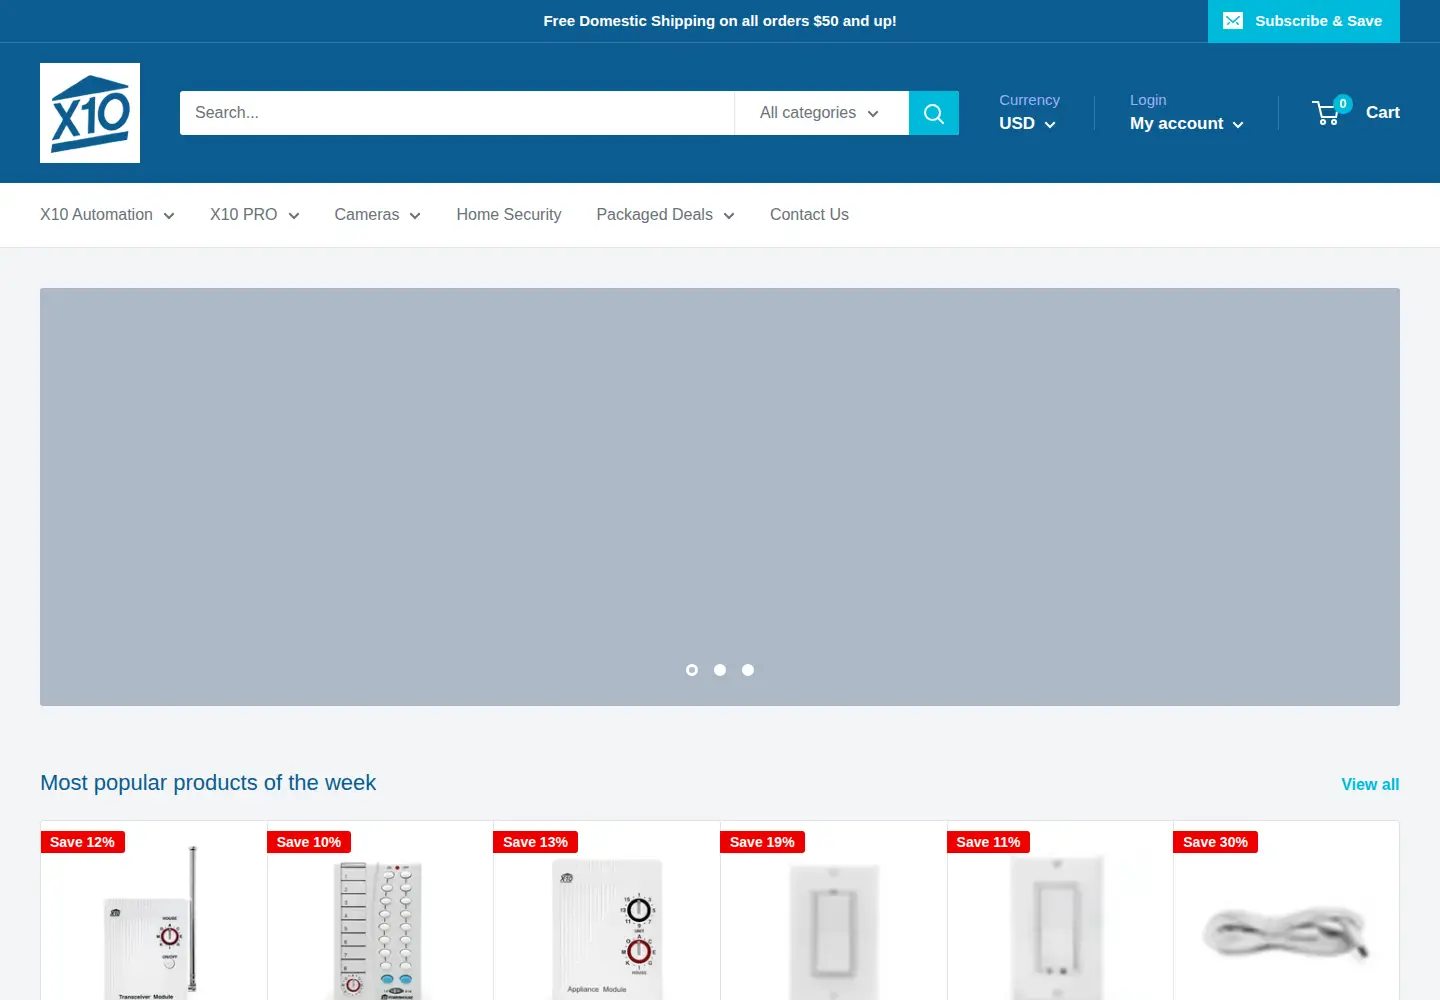
Task: Open Home Security page
Action: click(x=508, y=215)
